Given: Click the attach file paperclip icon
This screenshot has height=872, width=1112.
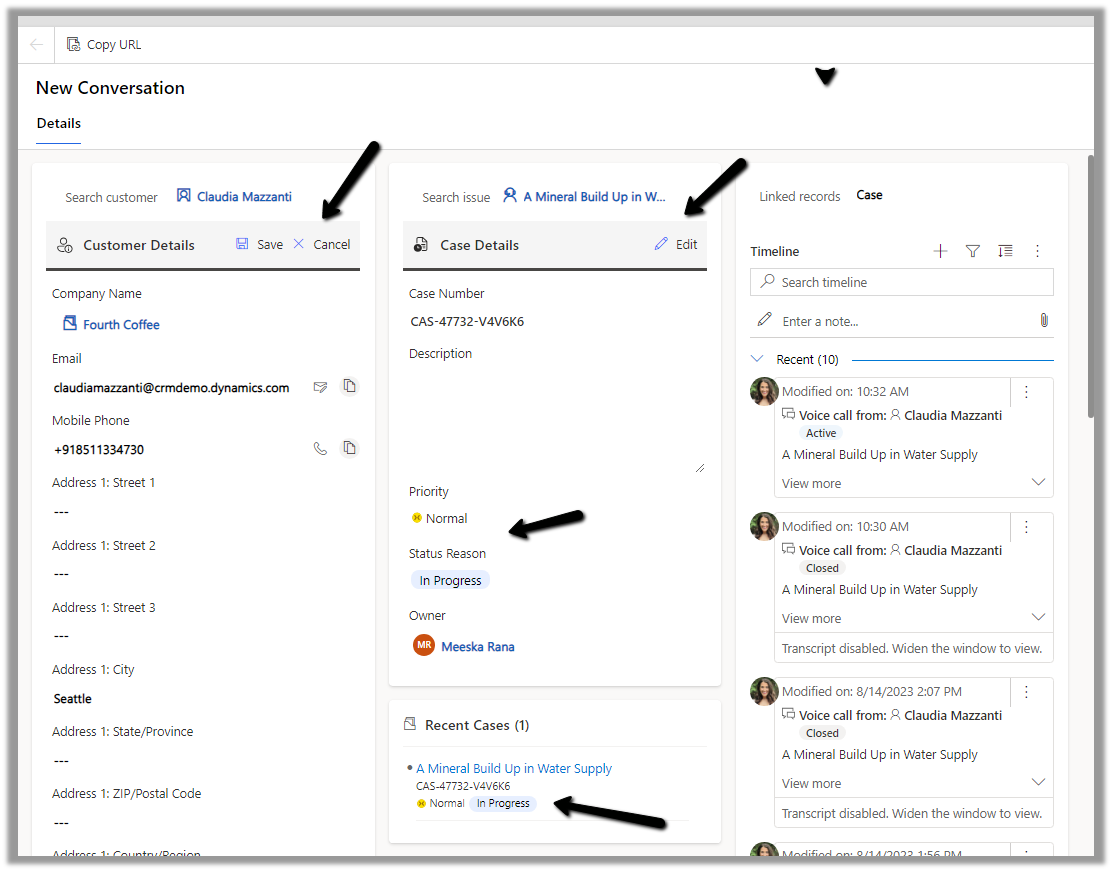Looking at the screenshot, I should [x=1043, y=321].
